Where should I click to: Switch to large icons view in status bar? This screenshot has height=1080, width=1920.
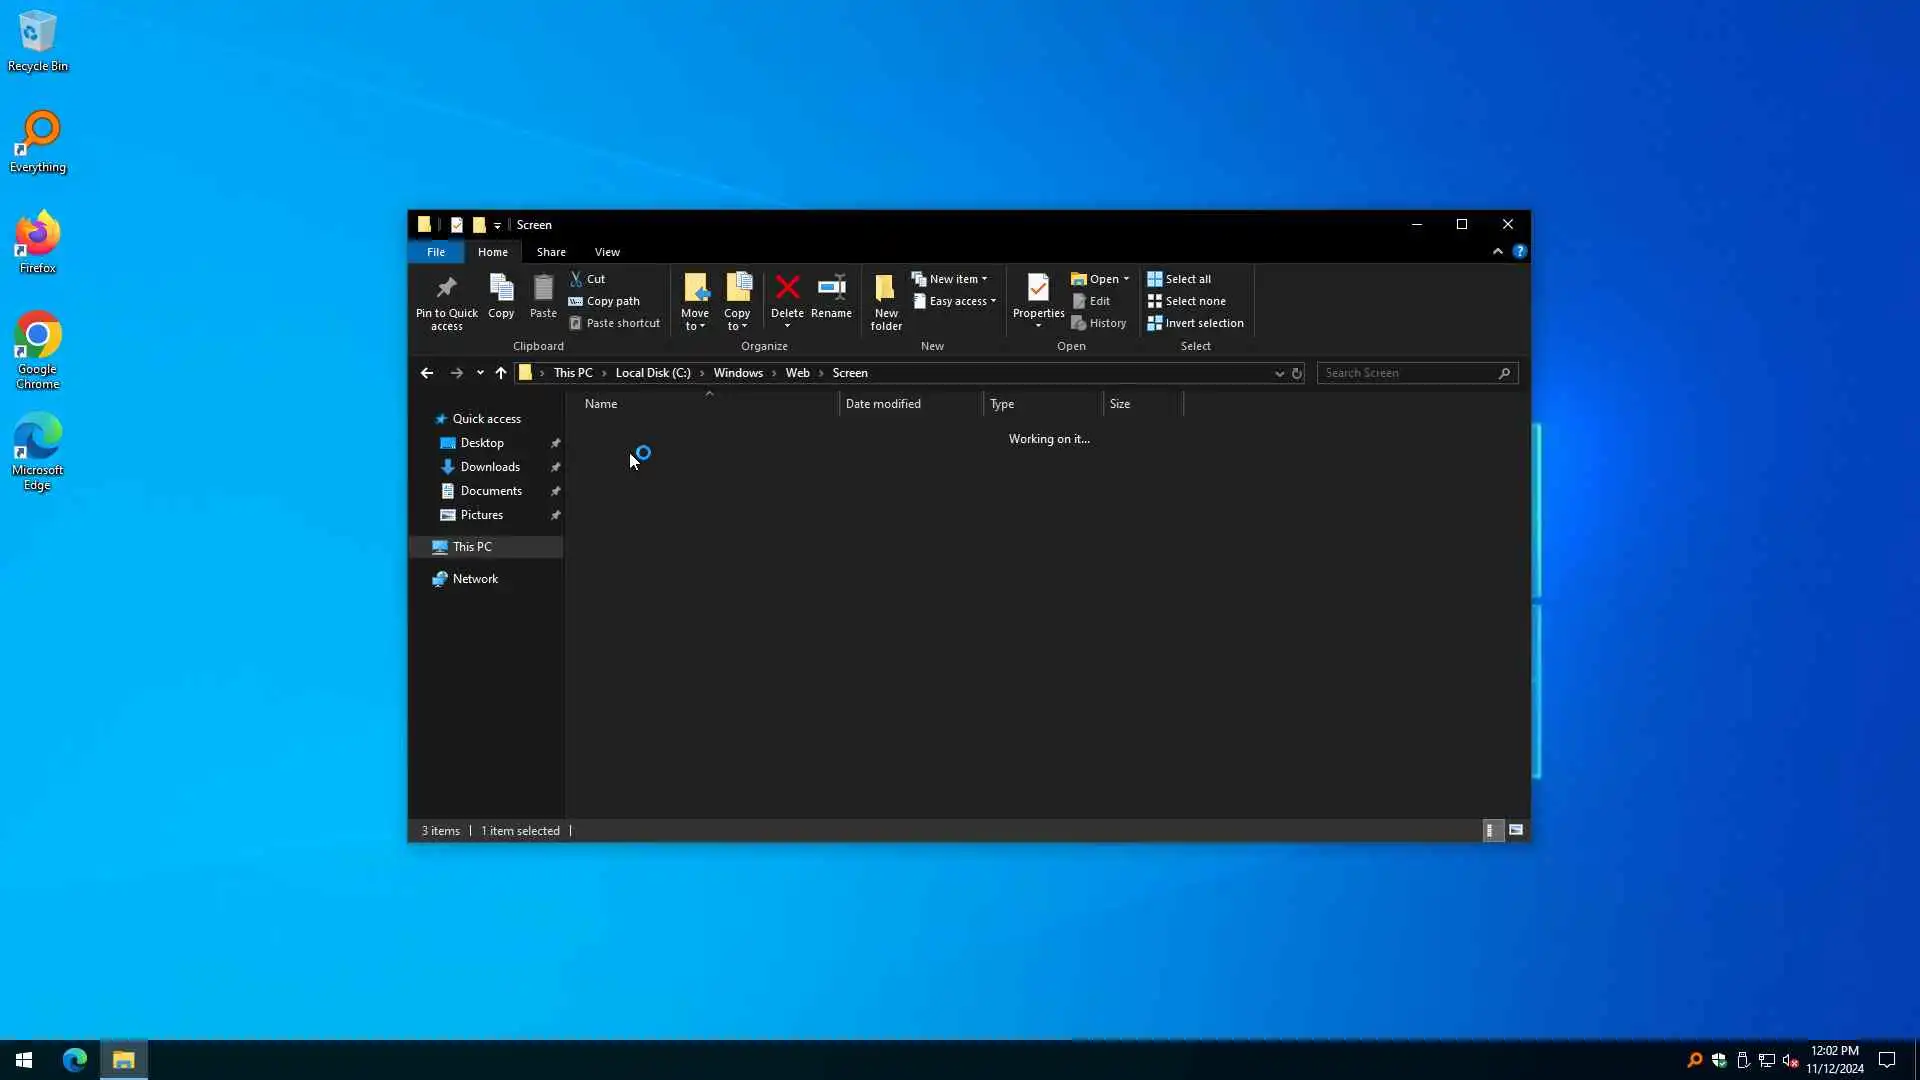click(x=1516, y=830)
